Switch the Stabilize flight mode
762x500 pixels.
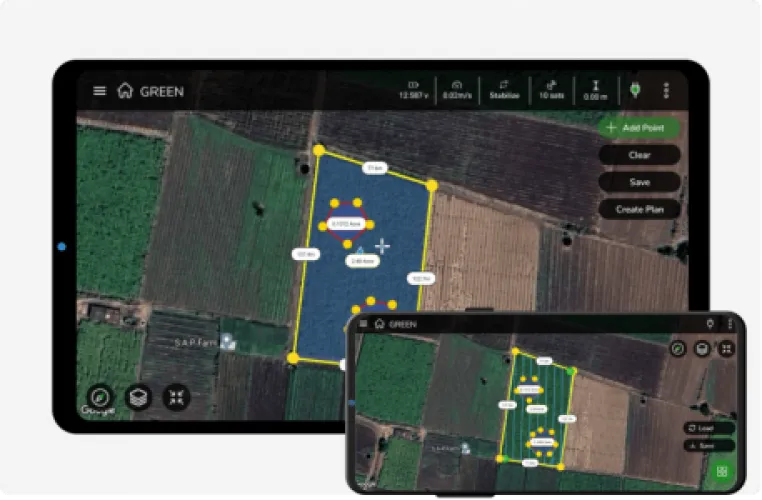pos(504,90)
